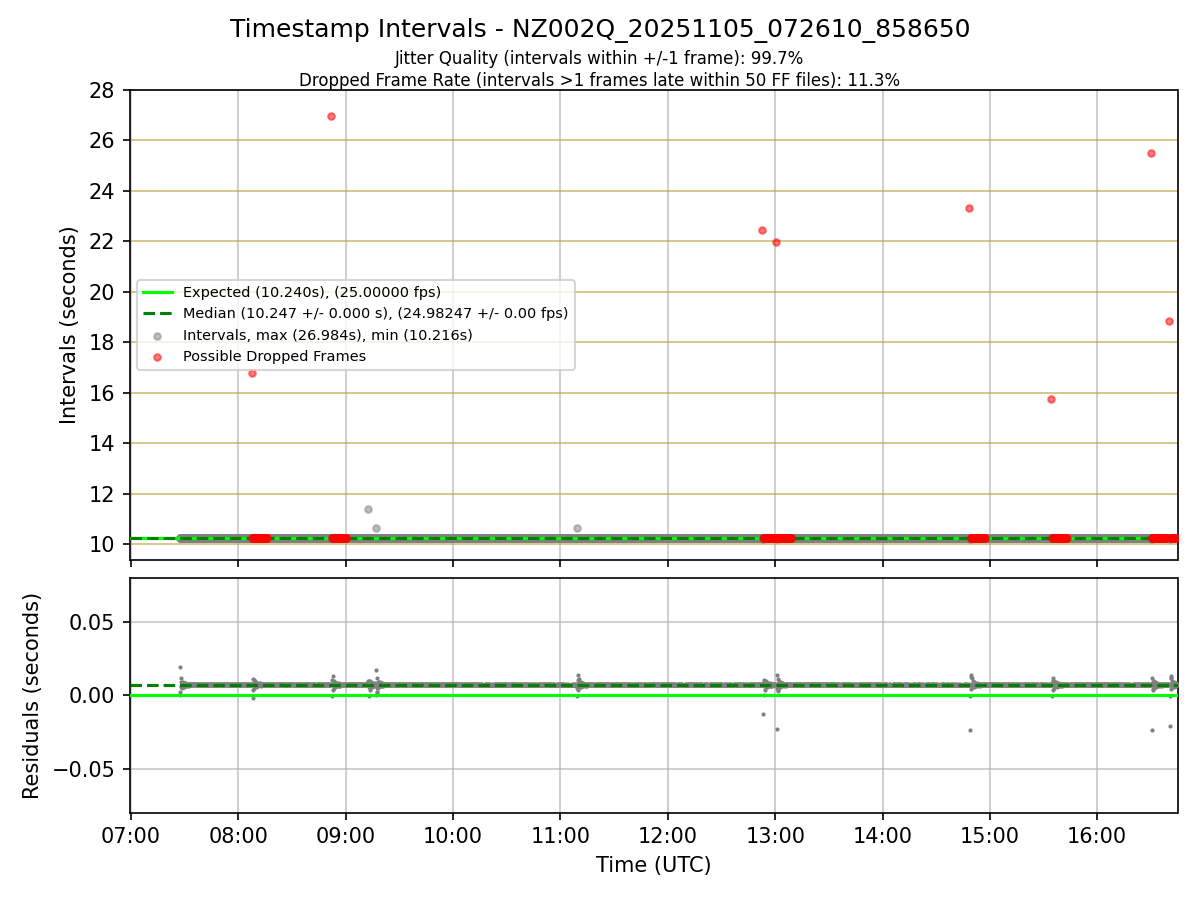This screenshot has width=1200, height=900.
Task: Select the gray interval point near 11.4 seconds
Action: pyautogui.click(x=368, y=509)
